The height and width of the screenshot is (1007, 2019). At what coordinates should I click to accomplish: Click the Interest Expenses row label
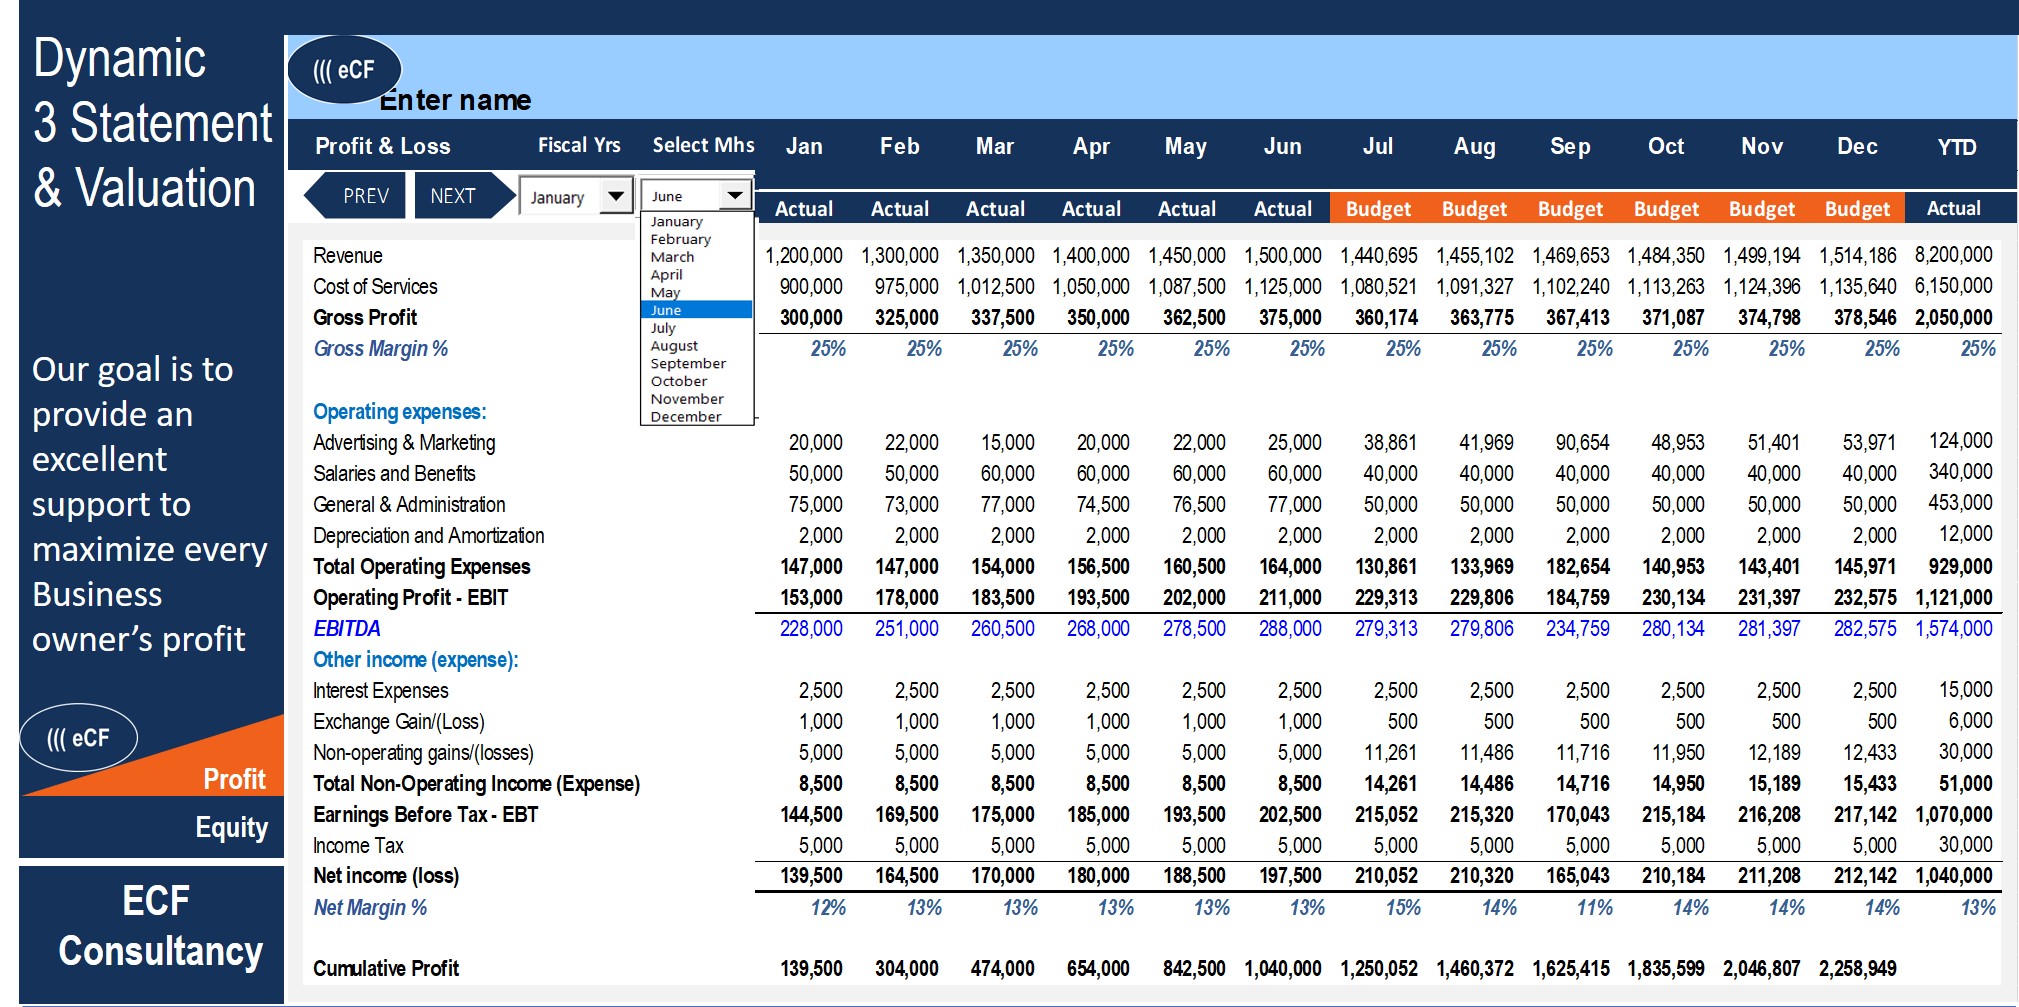pyautogui.click(x=380, y=691)
